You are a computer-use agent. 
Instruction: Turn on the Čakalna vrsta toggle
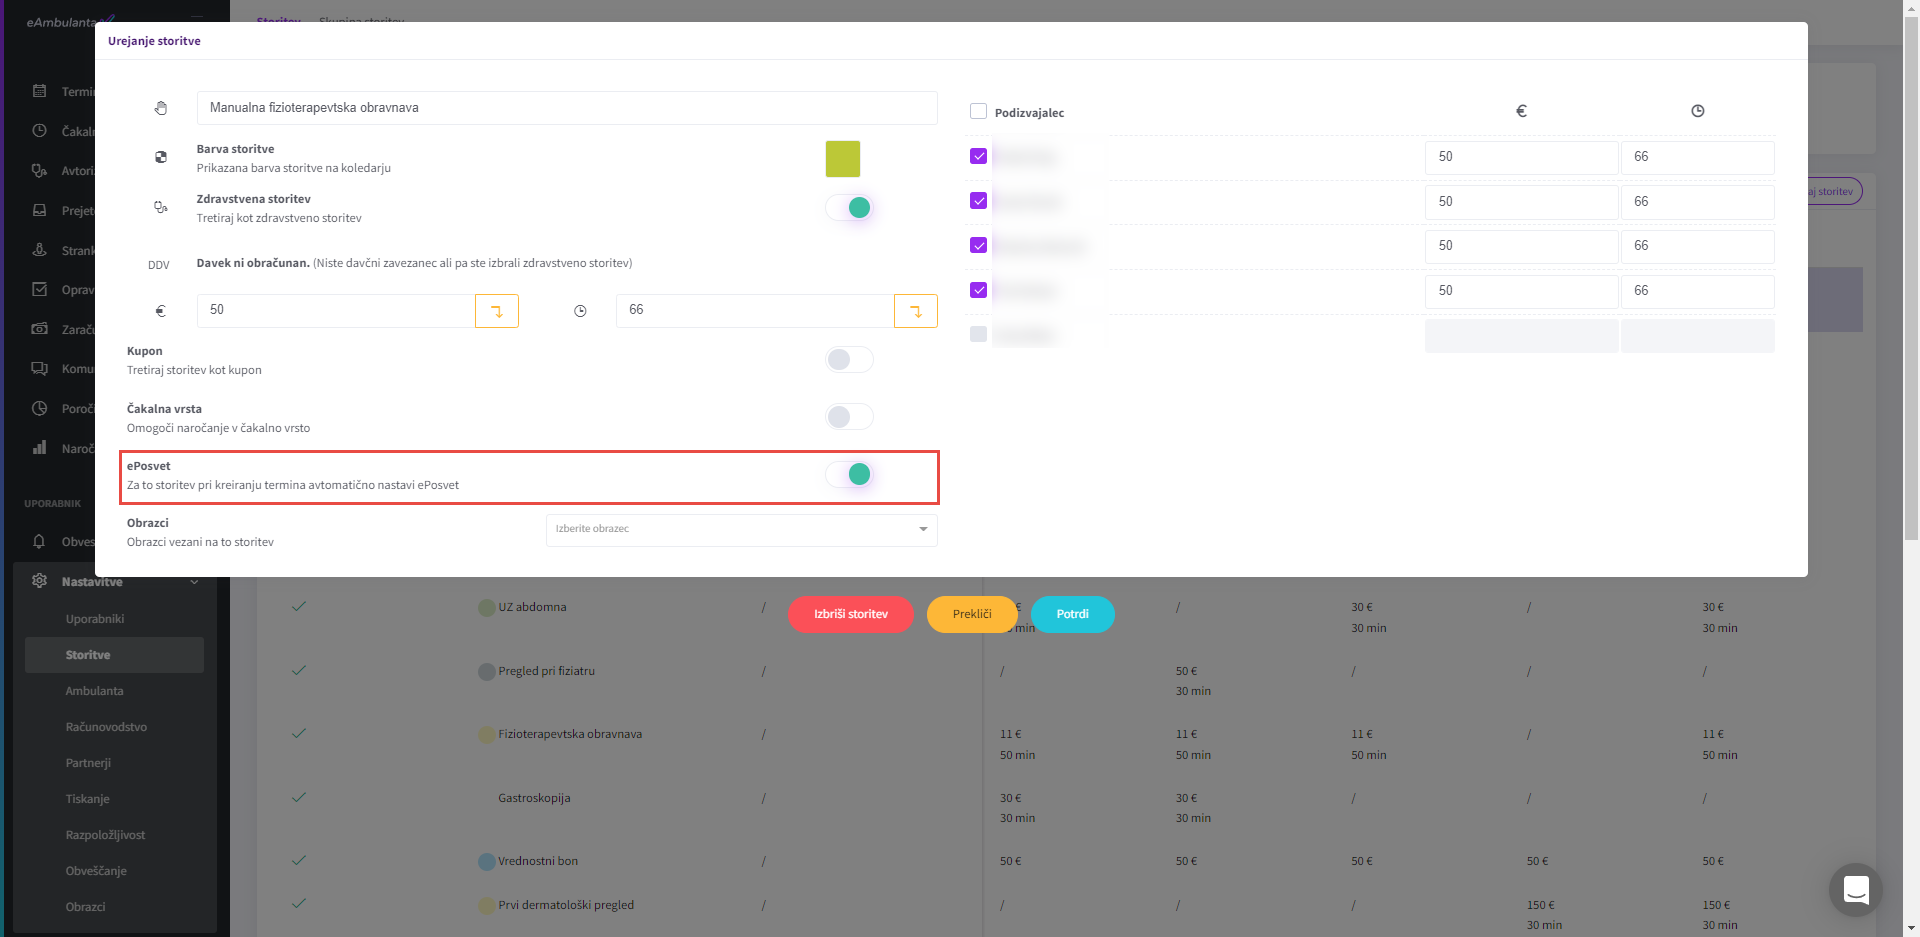point(850,417)
